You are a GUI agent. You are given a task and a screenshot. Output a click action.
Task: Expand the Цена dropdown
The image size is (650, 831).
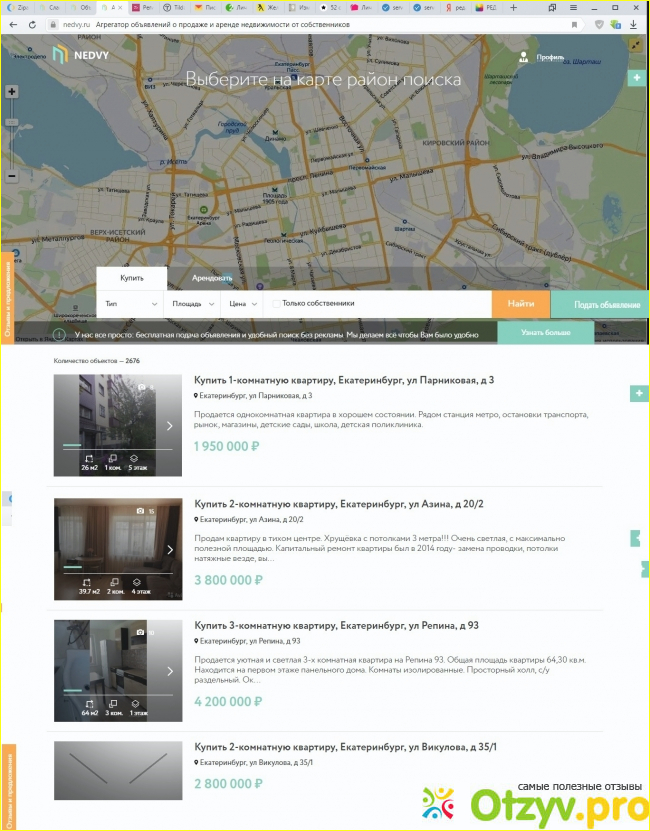(243, 303)
